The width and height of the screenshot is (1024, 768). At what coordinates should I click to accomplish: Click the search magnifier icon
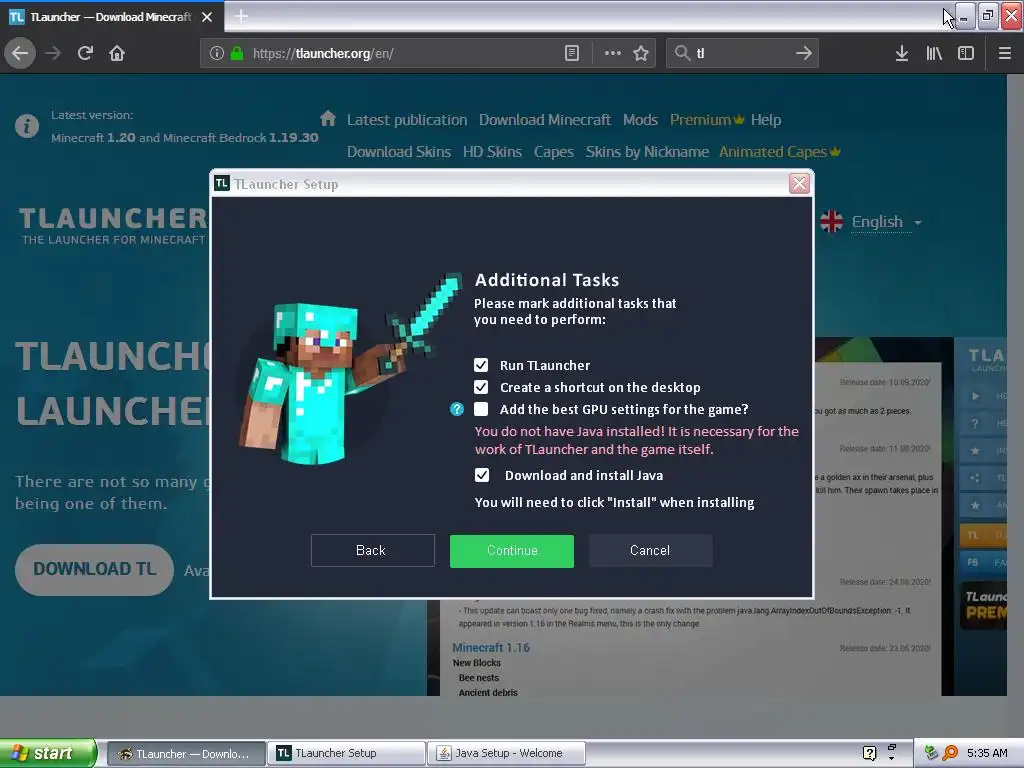[682, 53]
